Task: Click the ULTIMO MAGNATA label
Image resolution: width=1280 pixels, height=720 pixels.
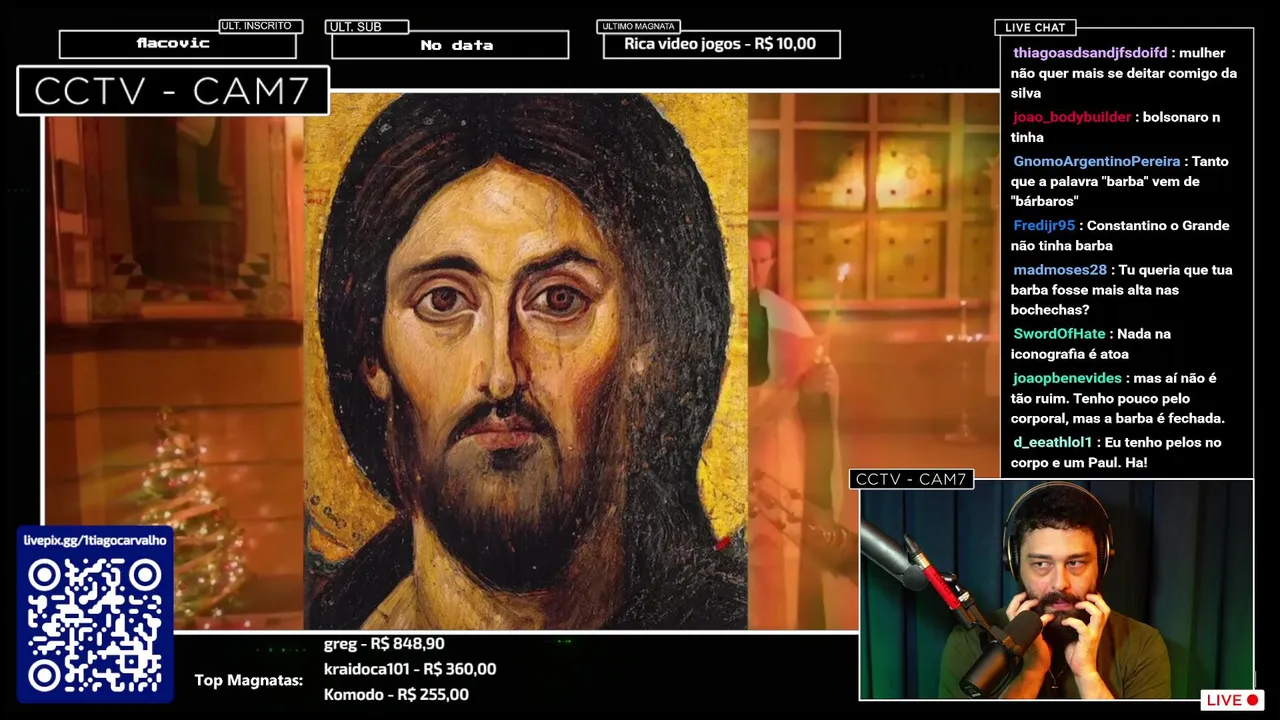Action: click(x=638, y=26)
